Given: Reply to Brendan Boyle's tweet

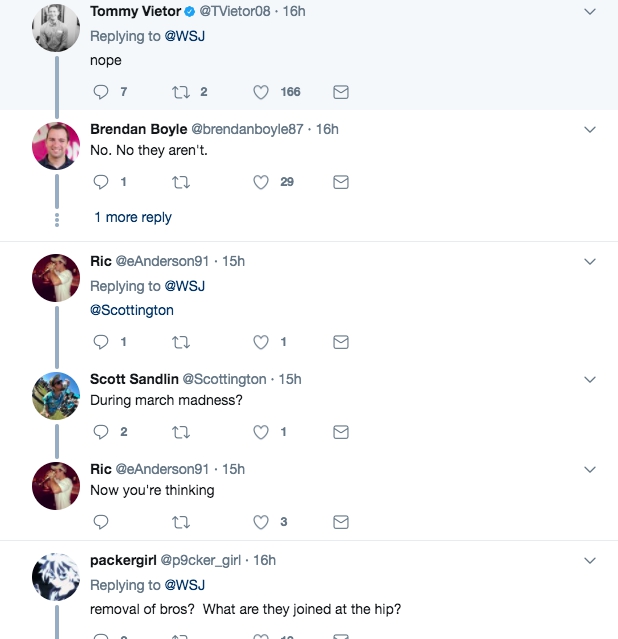Looking at the screenshot, I should (x=100, y=182).
